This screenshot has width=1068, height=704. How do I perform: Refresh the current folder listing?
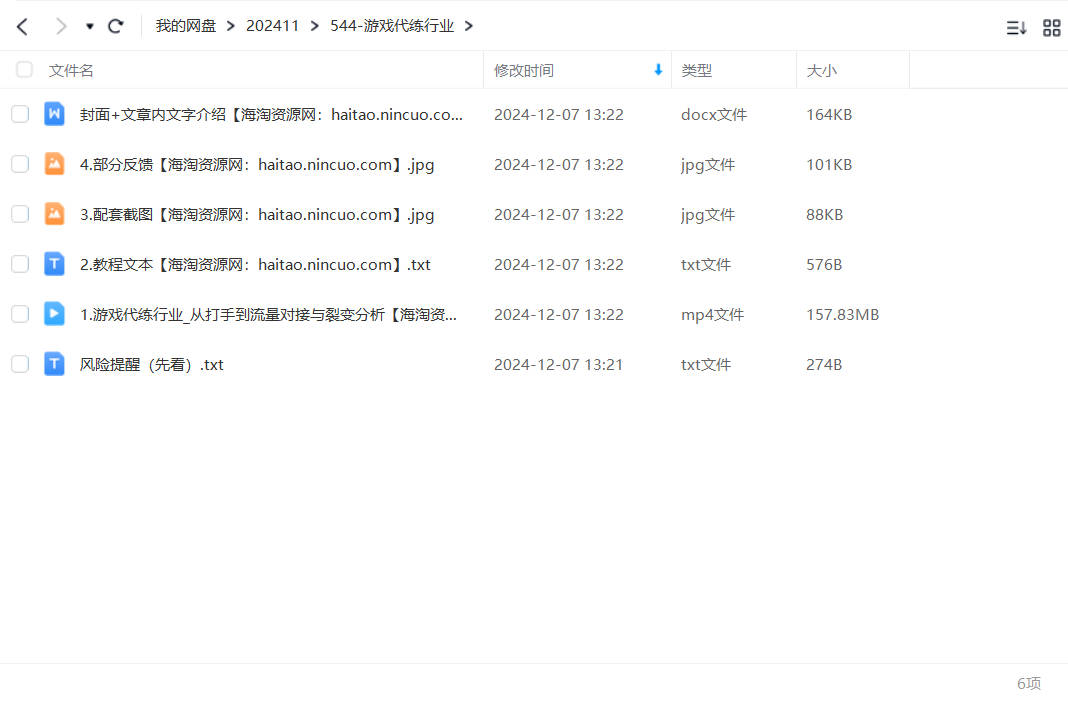pyautogui.click(x=116, y=26)
